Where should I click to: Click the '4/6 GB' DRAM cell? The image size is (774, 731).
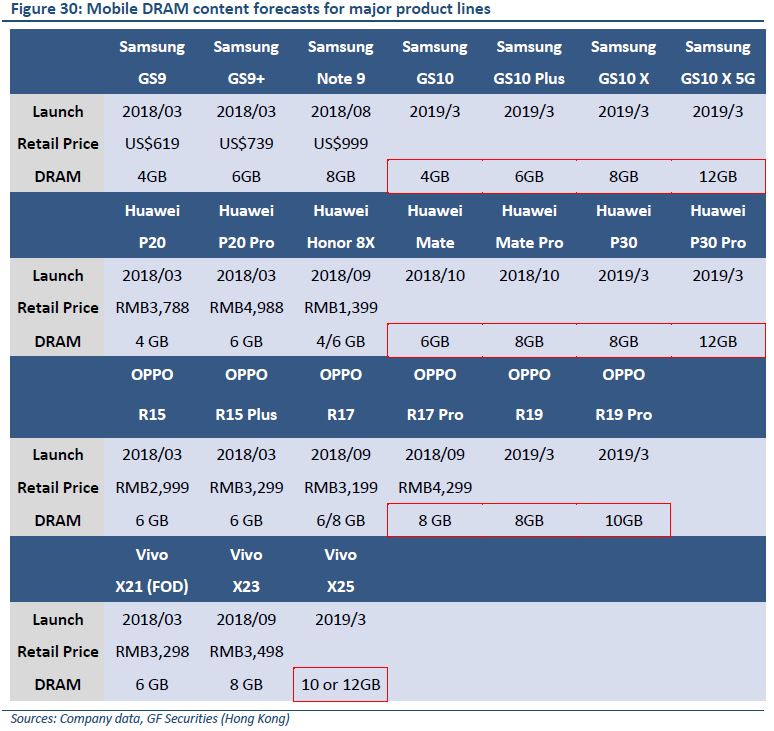pyautogui.click(x=341, y=342)
